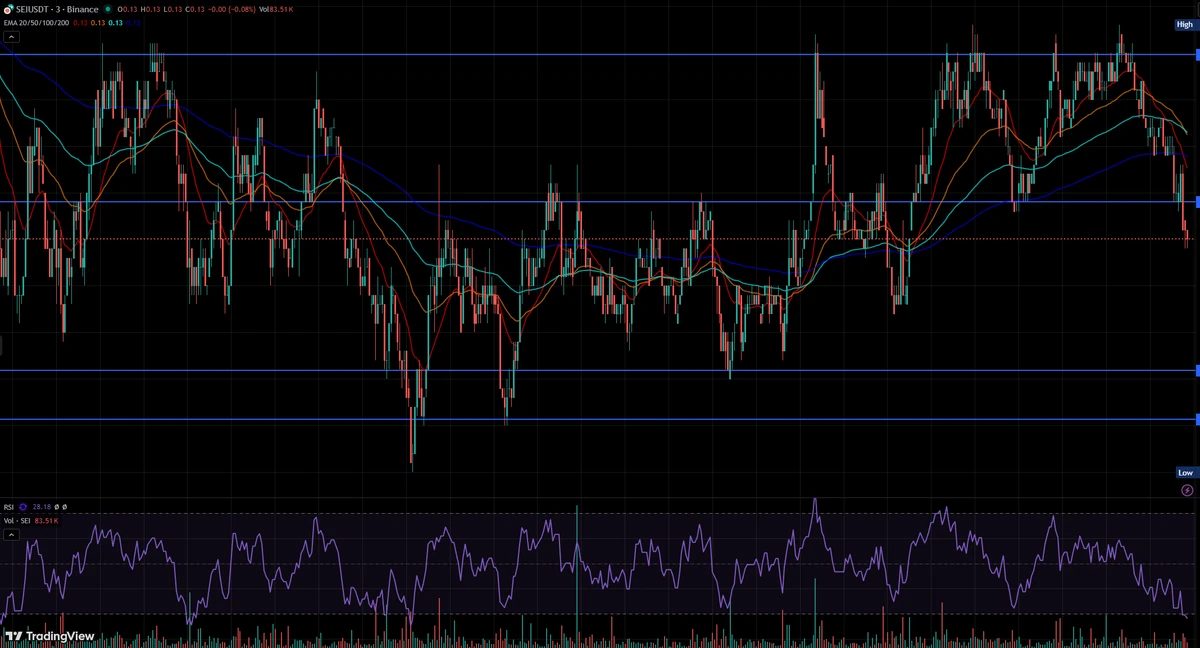Click the orange EMA value in legend
The height and width of the screenshot is (648, 1200).
pos(98,23)
